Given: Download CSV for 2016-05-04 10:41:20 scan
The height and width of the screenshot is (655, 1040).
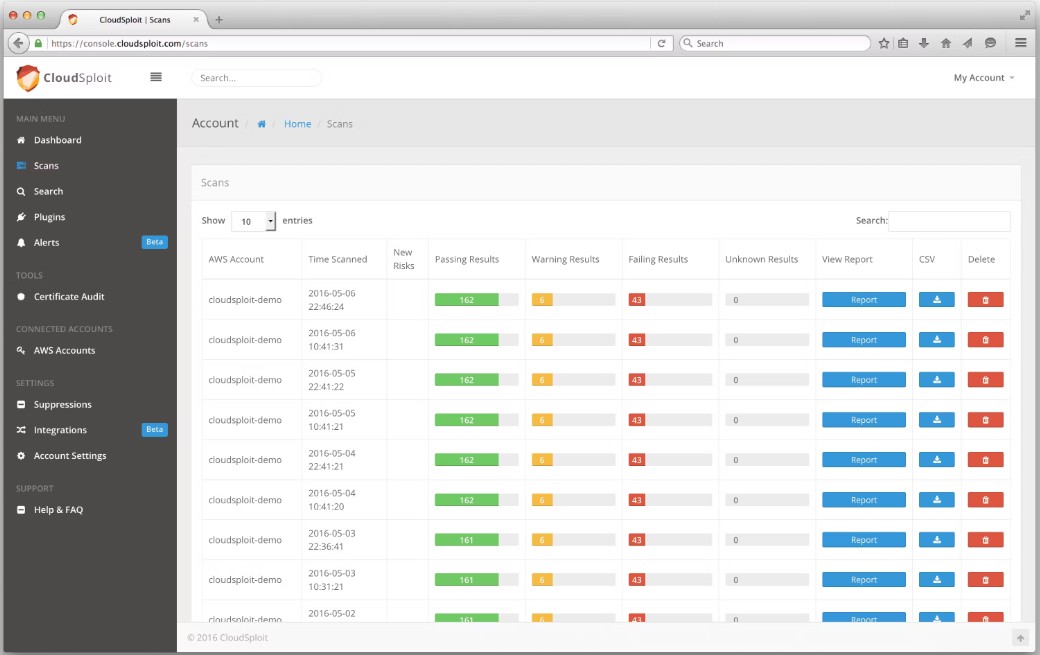Looking at the screenshot, I should click(x=937, y=500).
